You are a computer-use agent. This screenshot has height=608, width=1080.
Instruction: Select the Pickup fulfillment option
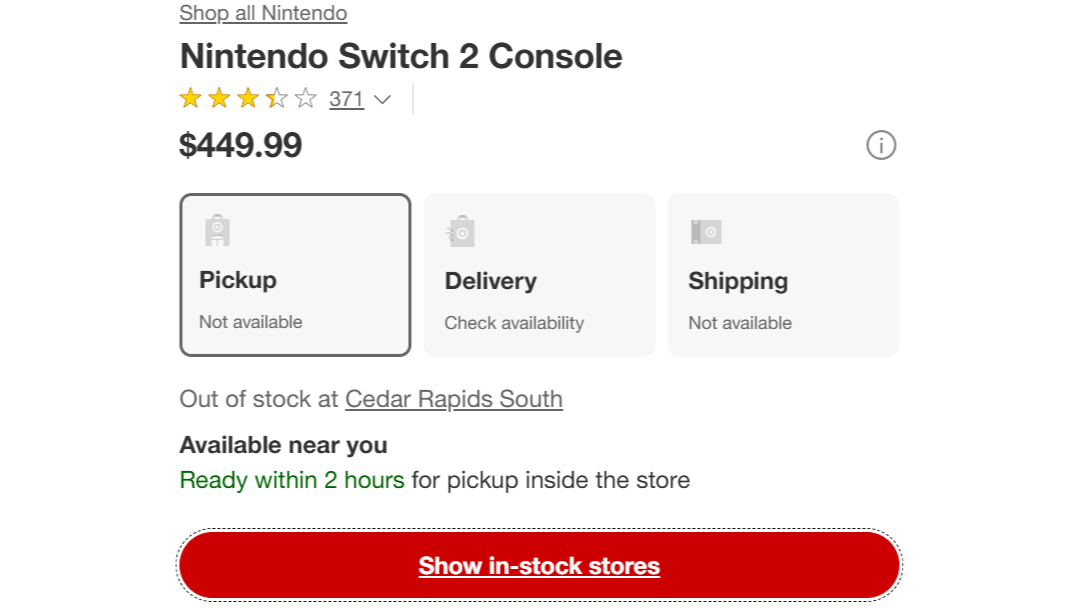point(295,273)
